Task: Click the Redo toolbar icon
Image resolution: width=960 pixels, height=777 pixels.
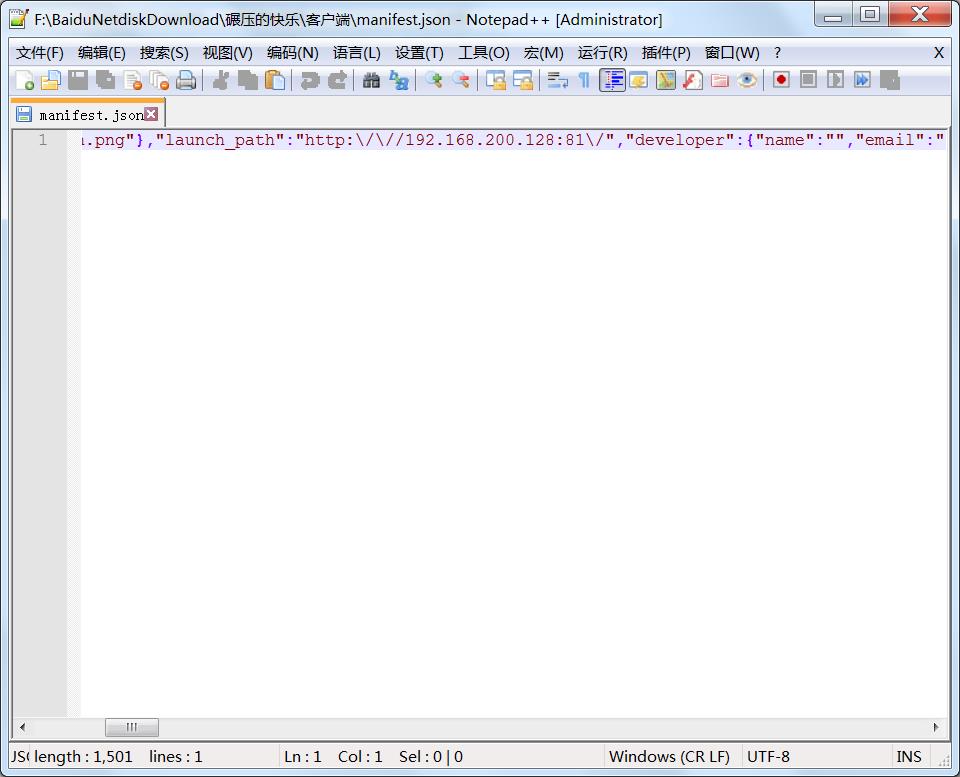Action: tap(337, 80)
